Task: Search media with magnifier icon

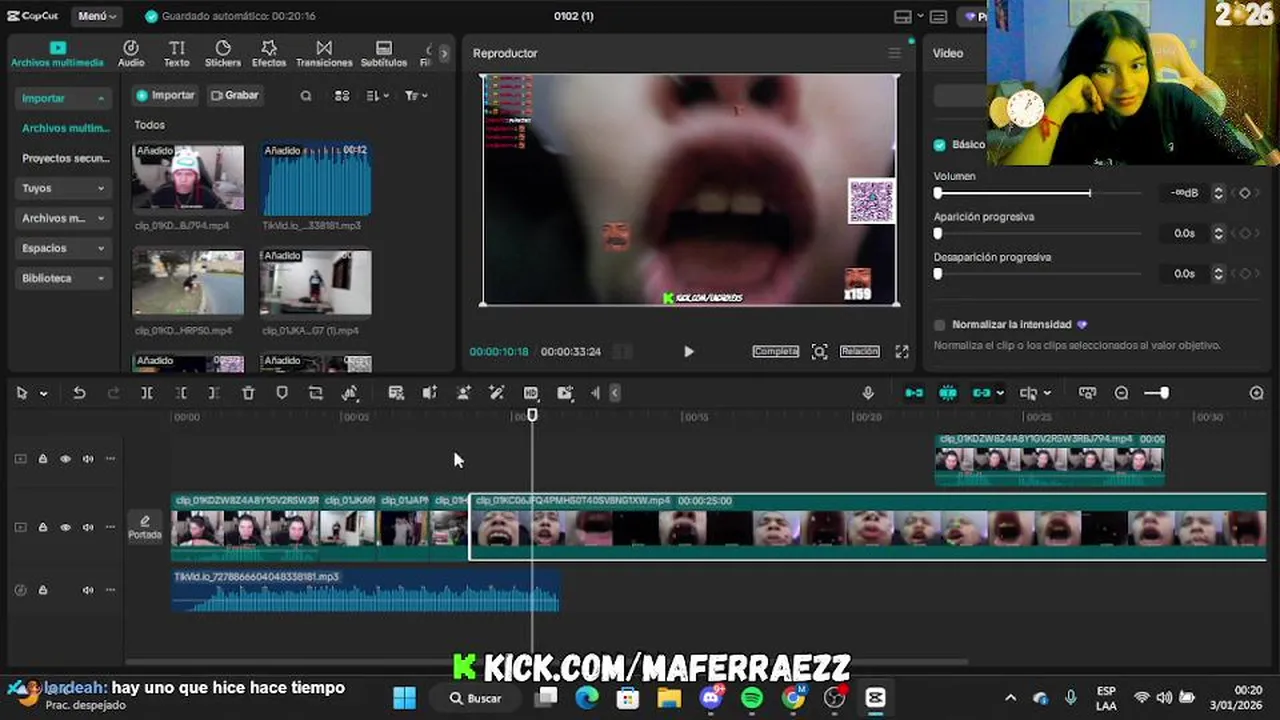Action: coord(306,96)
